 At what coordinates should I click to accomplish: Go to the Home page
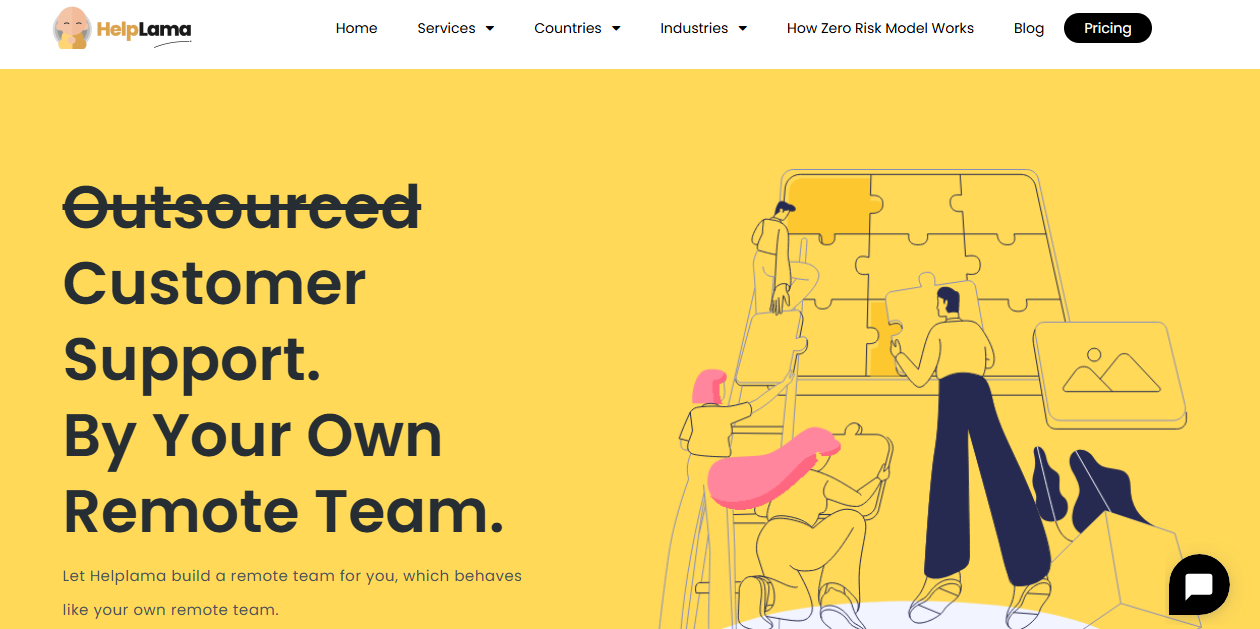356,28
